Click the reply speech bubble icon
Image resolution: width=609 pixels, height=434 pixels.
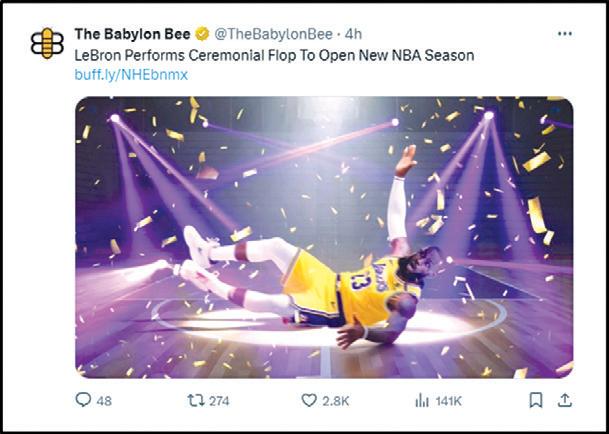84,400
